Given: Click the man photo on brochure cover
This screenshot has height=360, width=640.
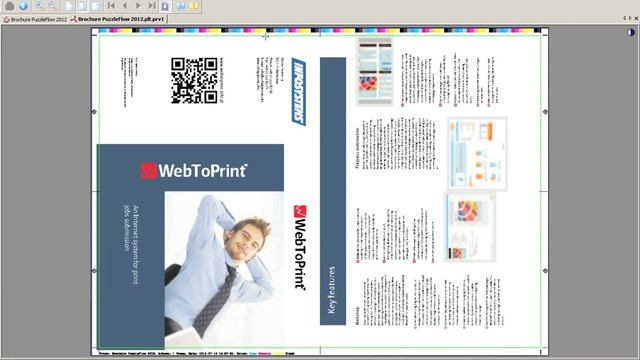Looking at the screenshot, I should [224, 270].
